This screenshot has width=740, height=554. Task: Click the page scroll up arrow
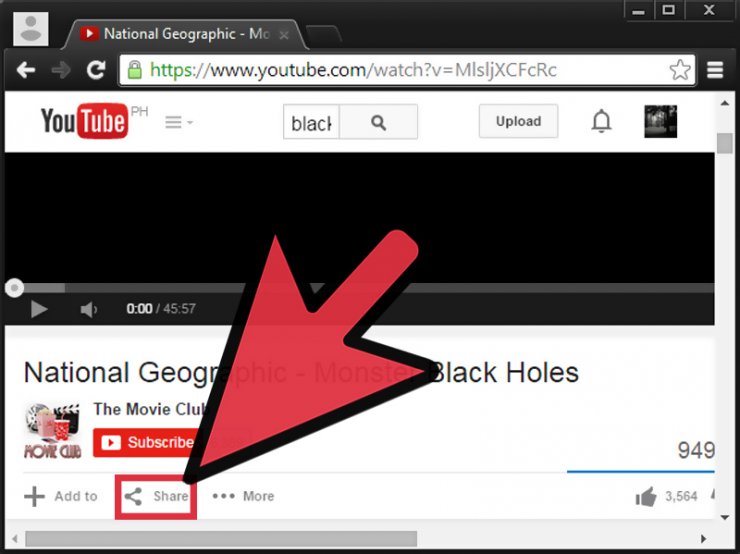[725, 103]
